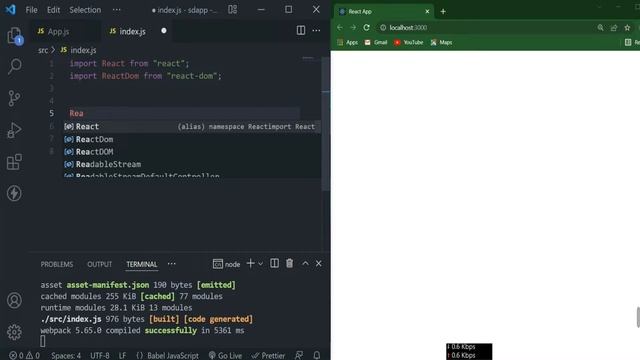Screen dimensions: 640x360
Task: Split the editor to the right
Action: [301, 30]
